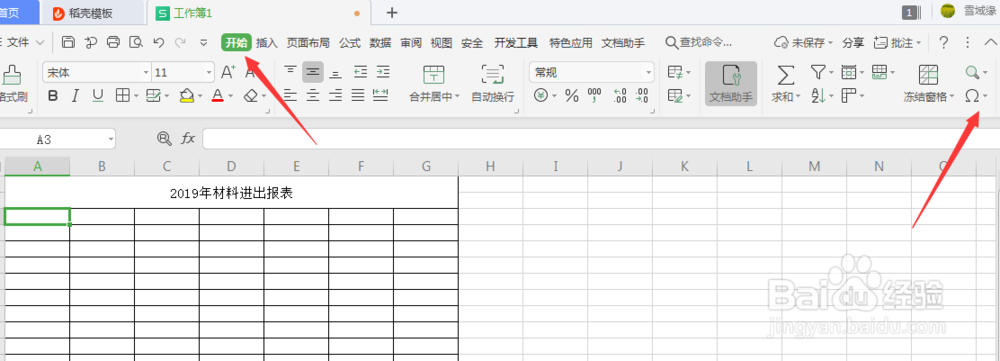Image resolution: width=1000 pixels, height=361 pixels.
Task: Toggle Italic formatting
Action: tap(75, 96)
